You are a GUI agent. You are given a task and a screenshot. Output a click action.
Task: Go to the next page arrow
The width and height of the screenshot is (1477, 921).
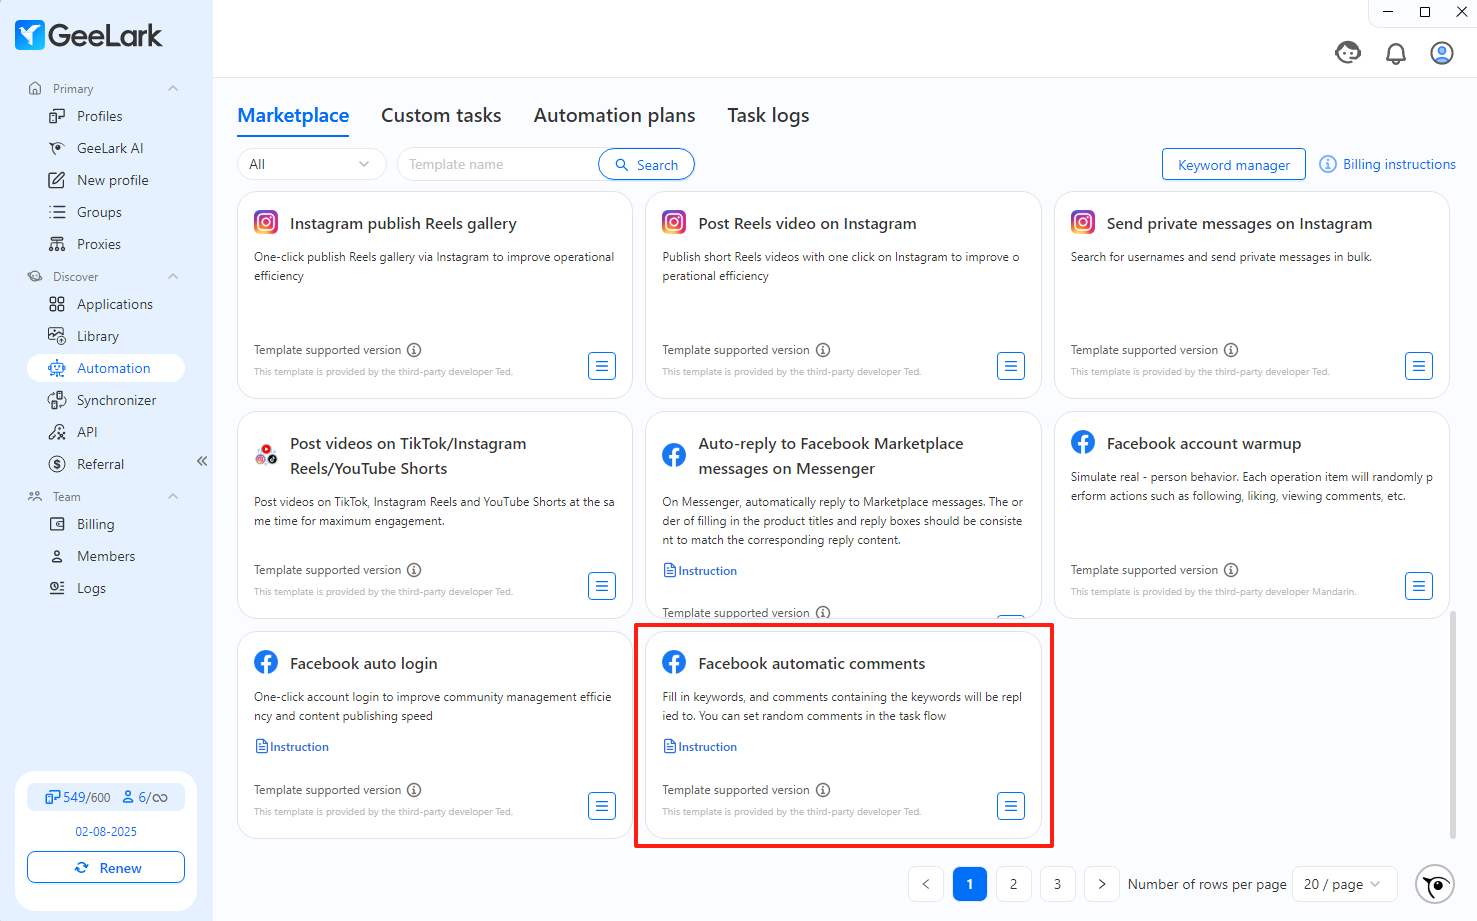click(1102, 884)
